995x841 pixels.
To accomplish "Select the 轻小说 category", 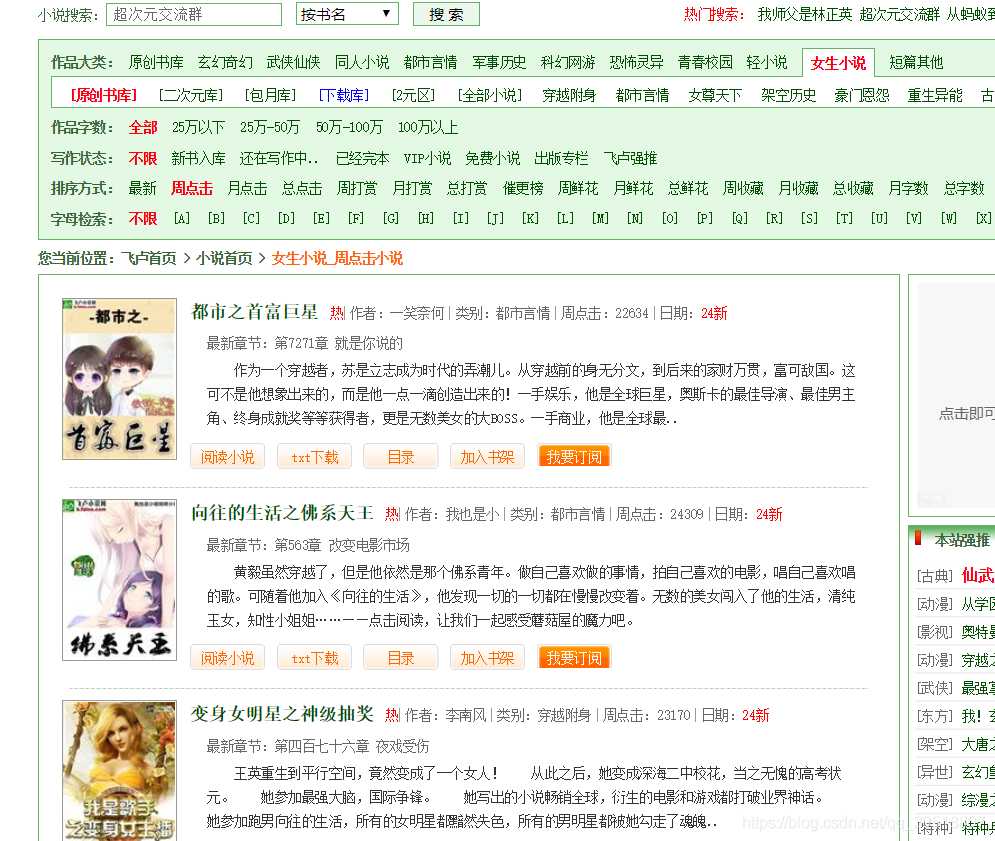I will tap(767, 62).
